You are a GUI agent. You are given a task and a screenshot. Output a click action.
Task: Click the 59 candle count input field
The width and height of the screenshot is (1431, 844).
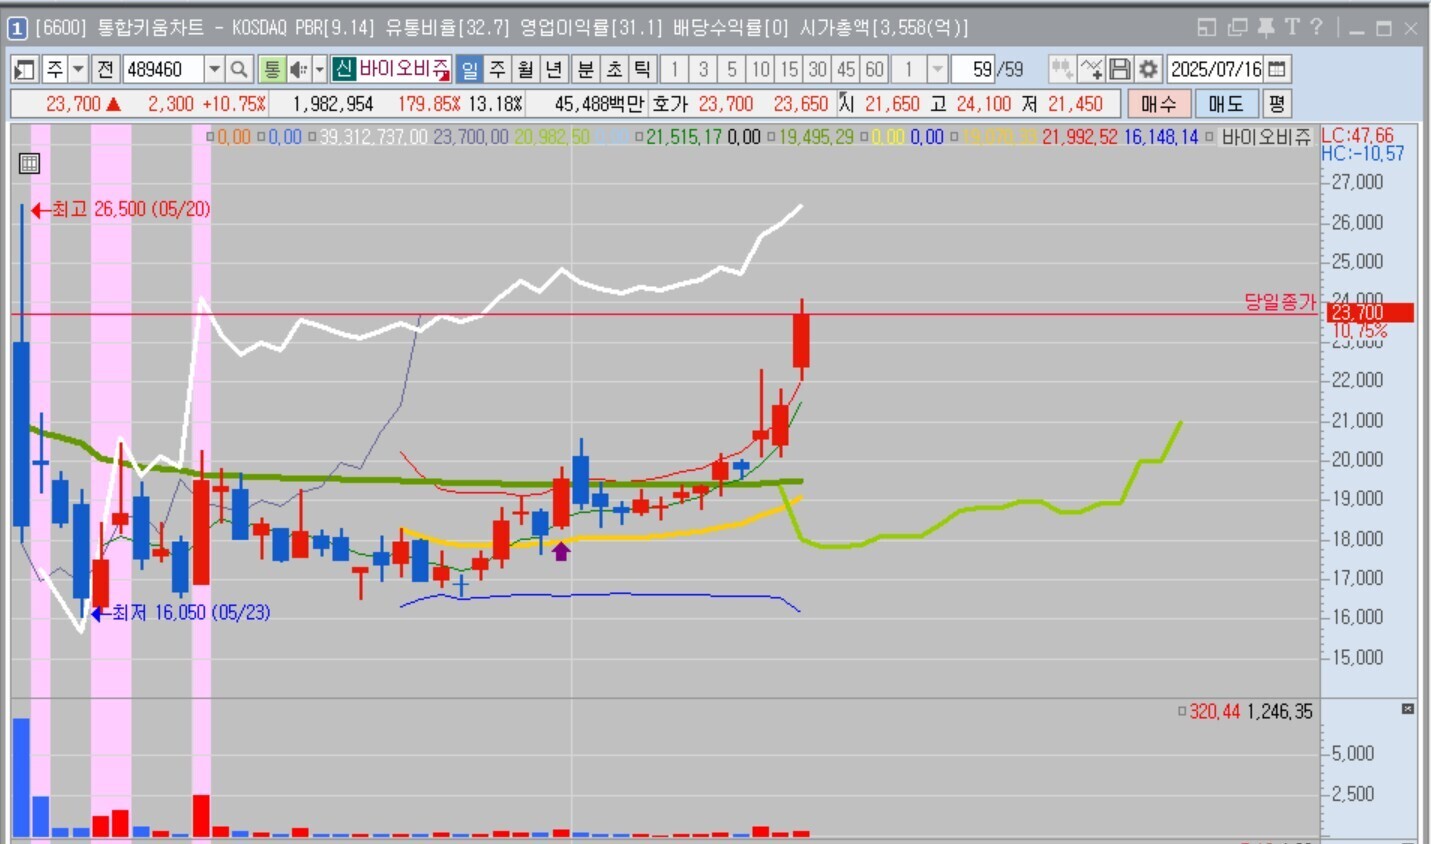(973, 69)
